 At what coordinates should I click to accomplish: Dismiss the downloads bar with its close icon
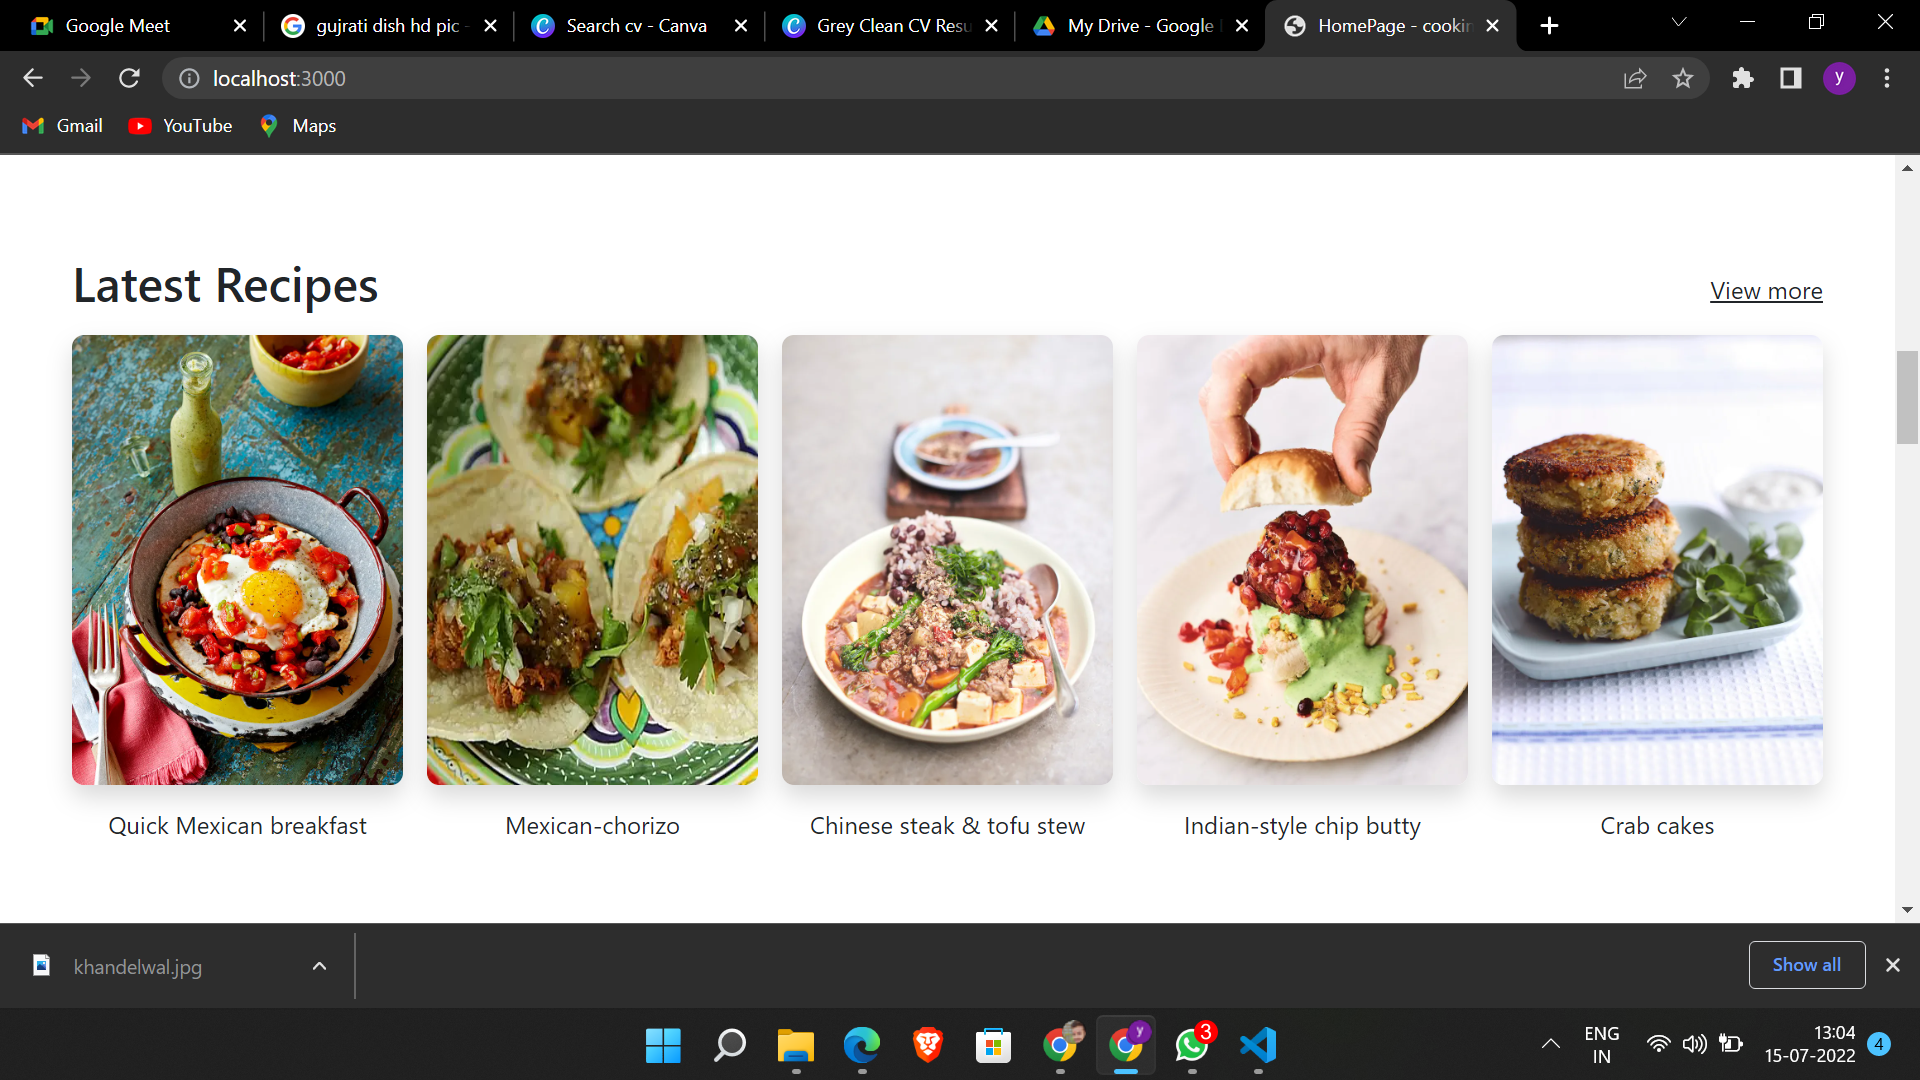tap(1893, 965)
